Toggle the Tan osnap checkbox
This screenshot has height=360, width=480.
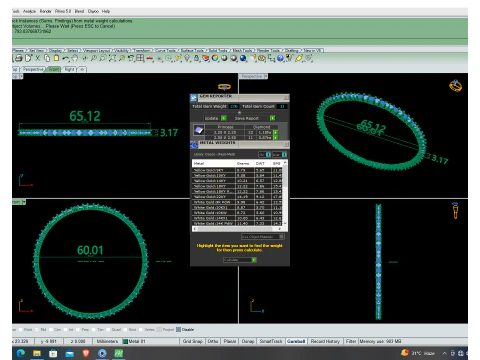click(x=94, y=330)
